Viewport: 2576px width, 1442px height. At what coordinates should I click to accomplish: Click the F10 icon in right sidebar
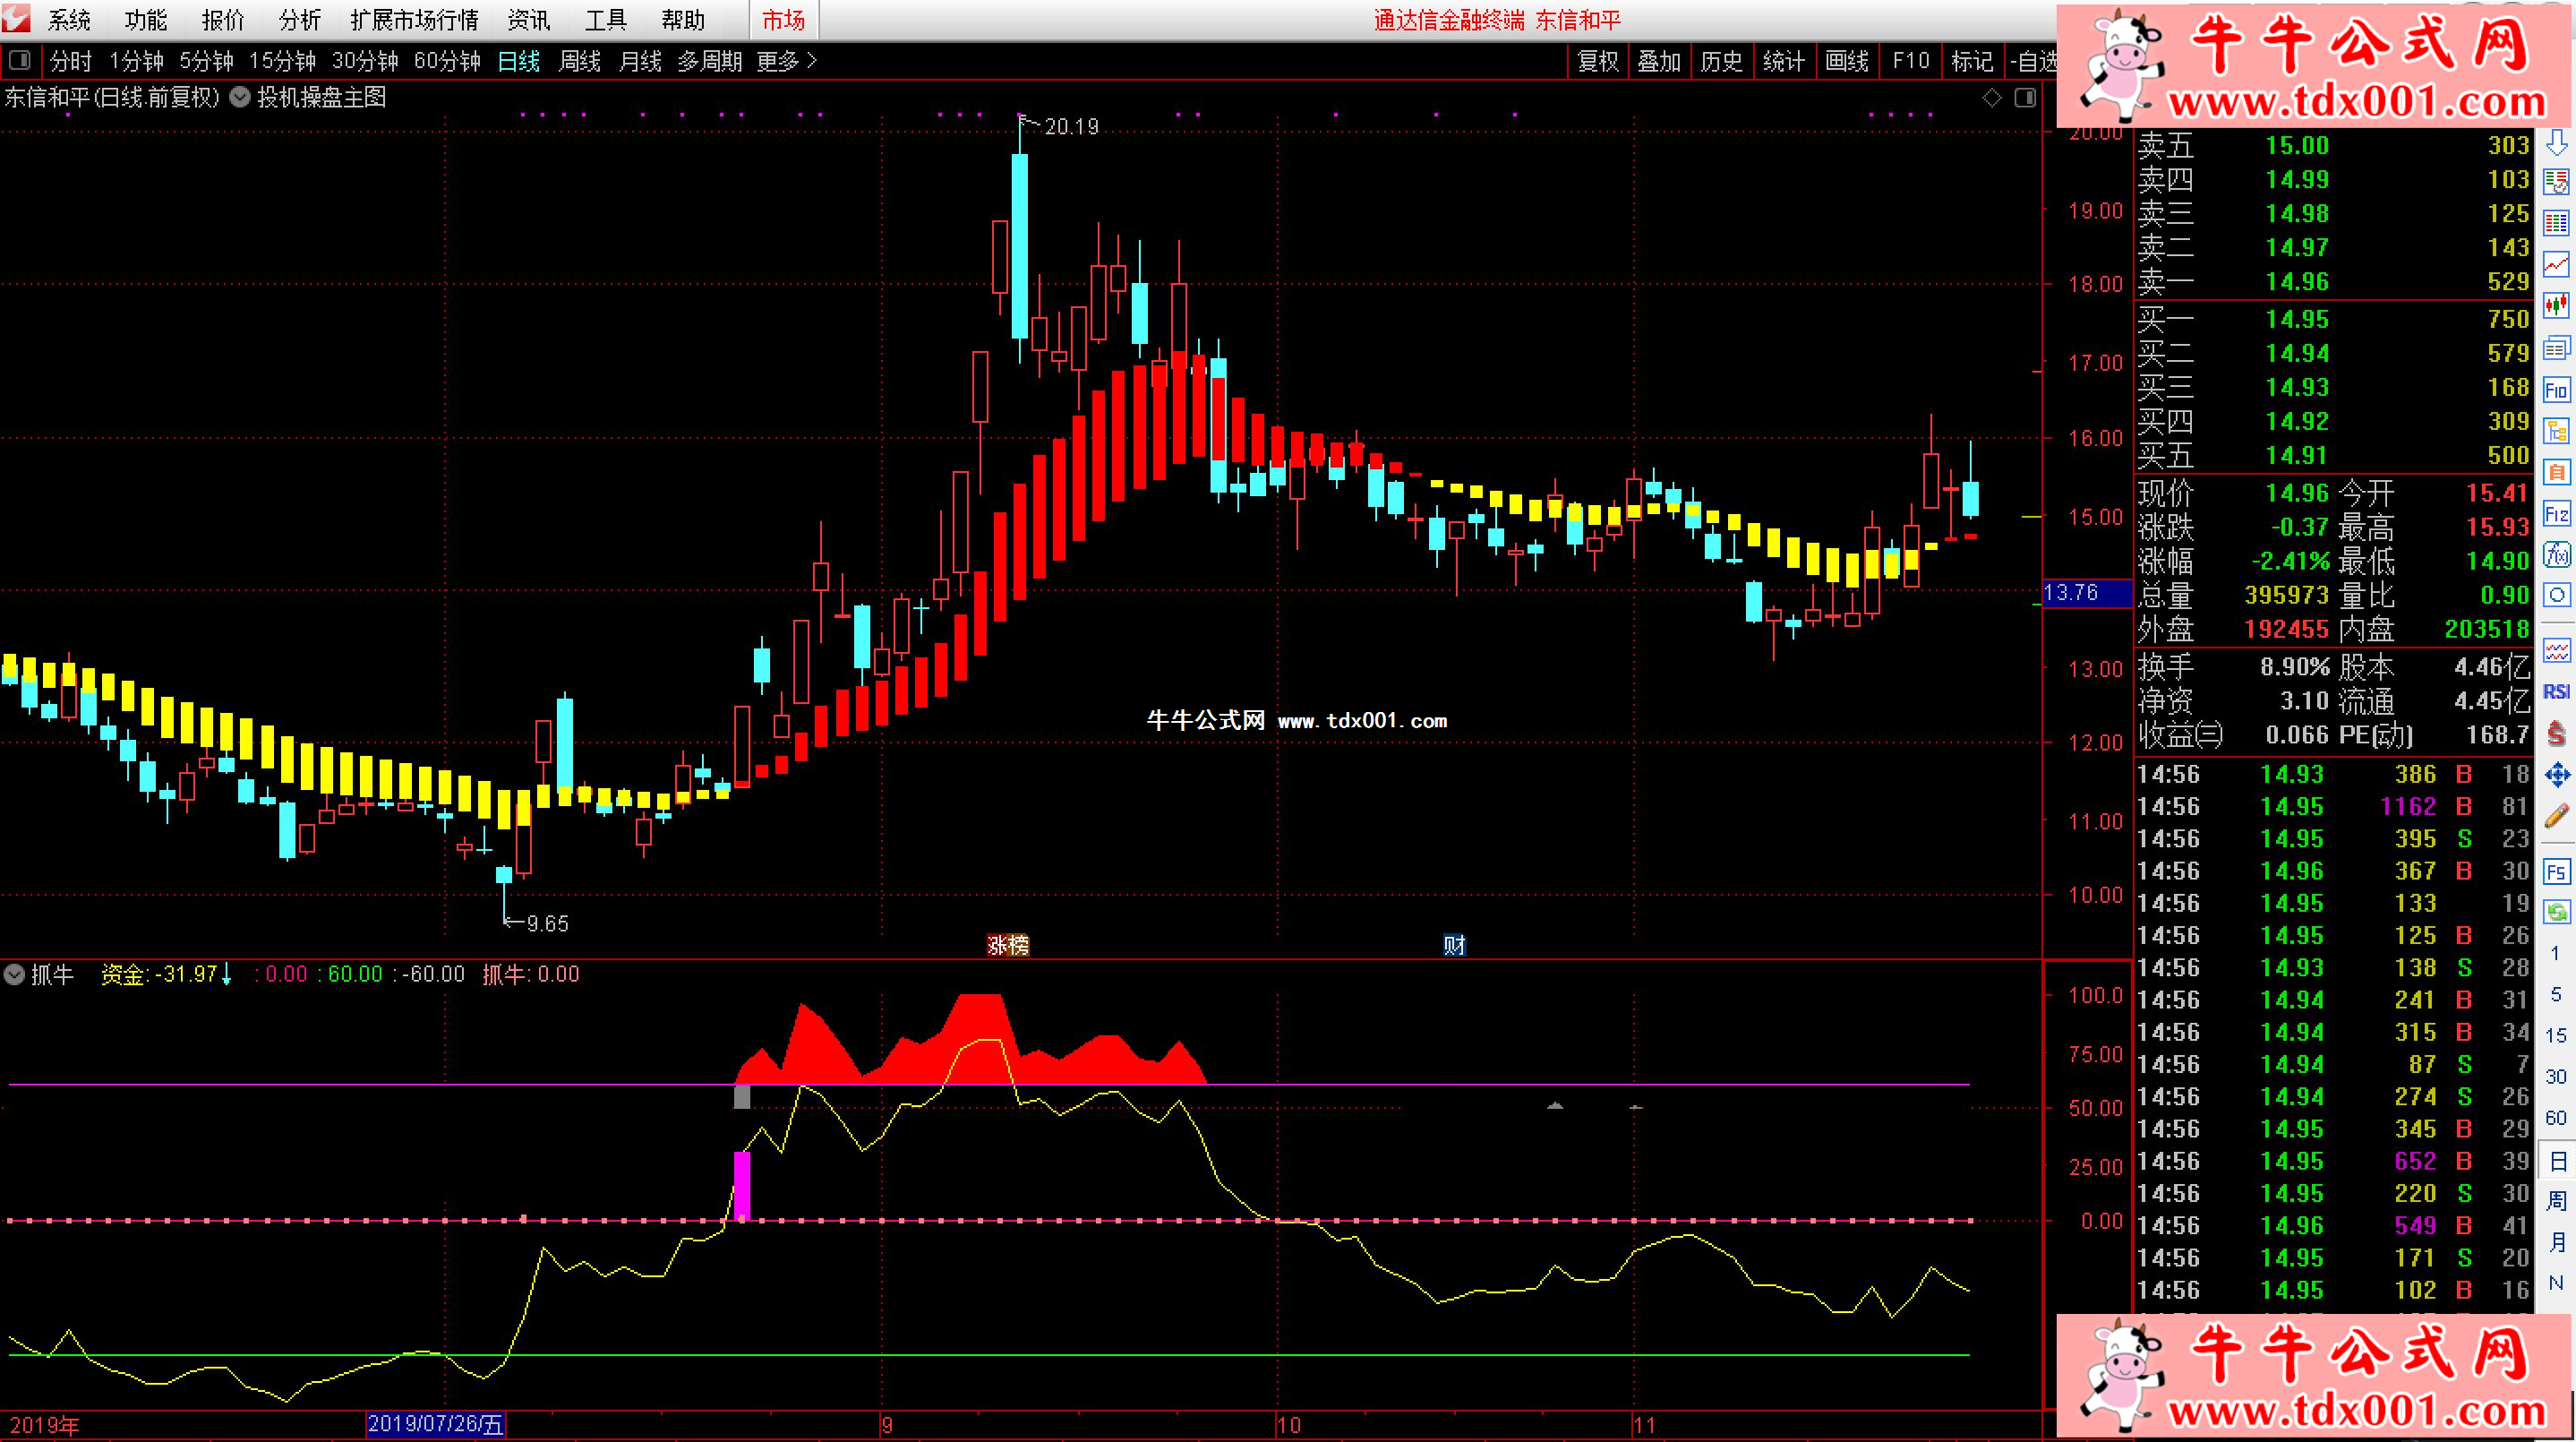click(2556, 390)
